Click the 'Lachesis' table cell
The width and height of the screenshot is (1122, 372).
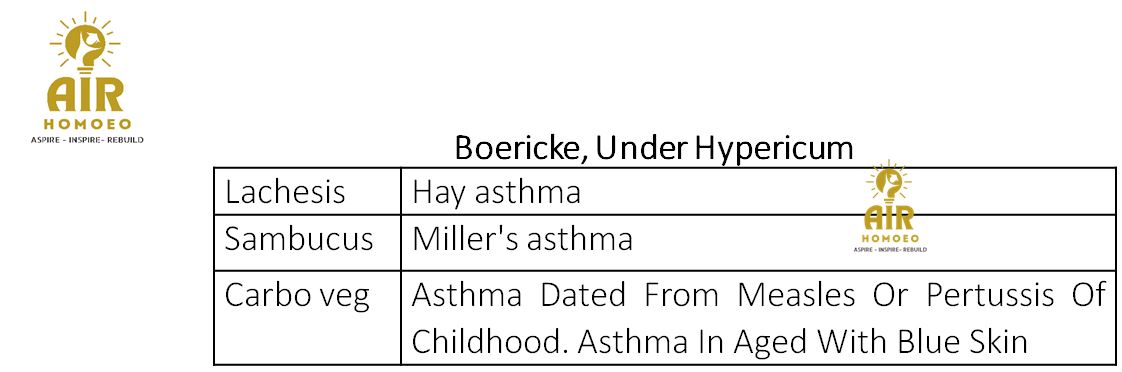(307, 192)
